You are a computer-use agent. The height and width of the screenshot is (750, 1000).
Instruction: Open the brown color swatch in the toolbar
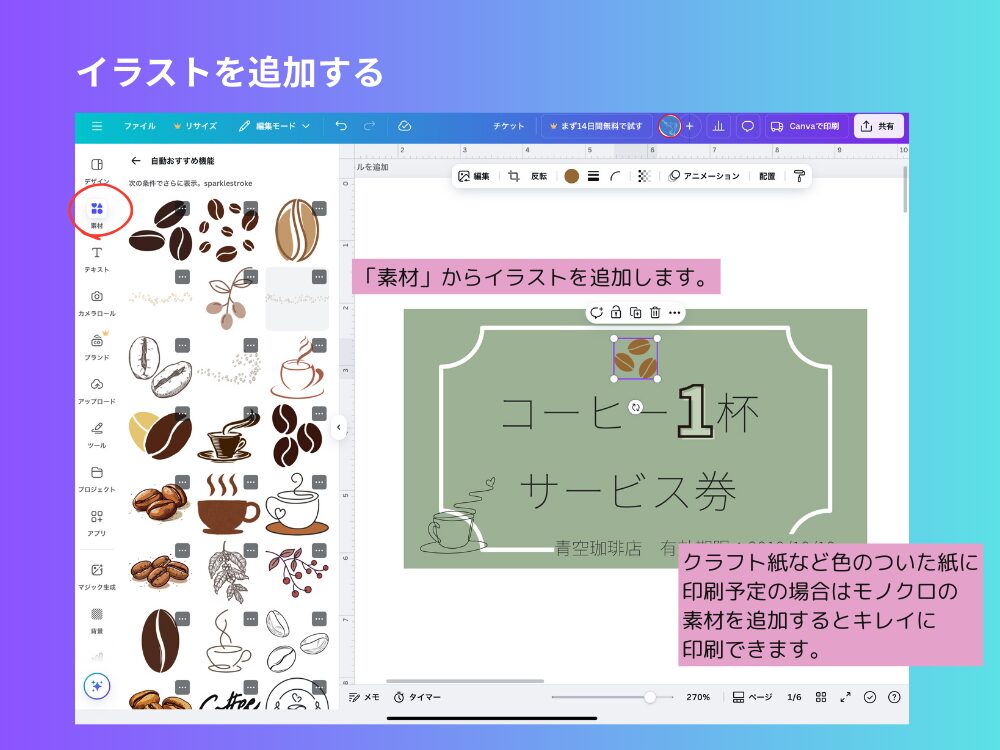pyautogui.click(x=571, y=176)
